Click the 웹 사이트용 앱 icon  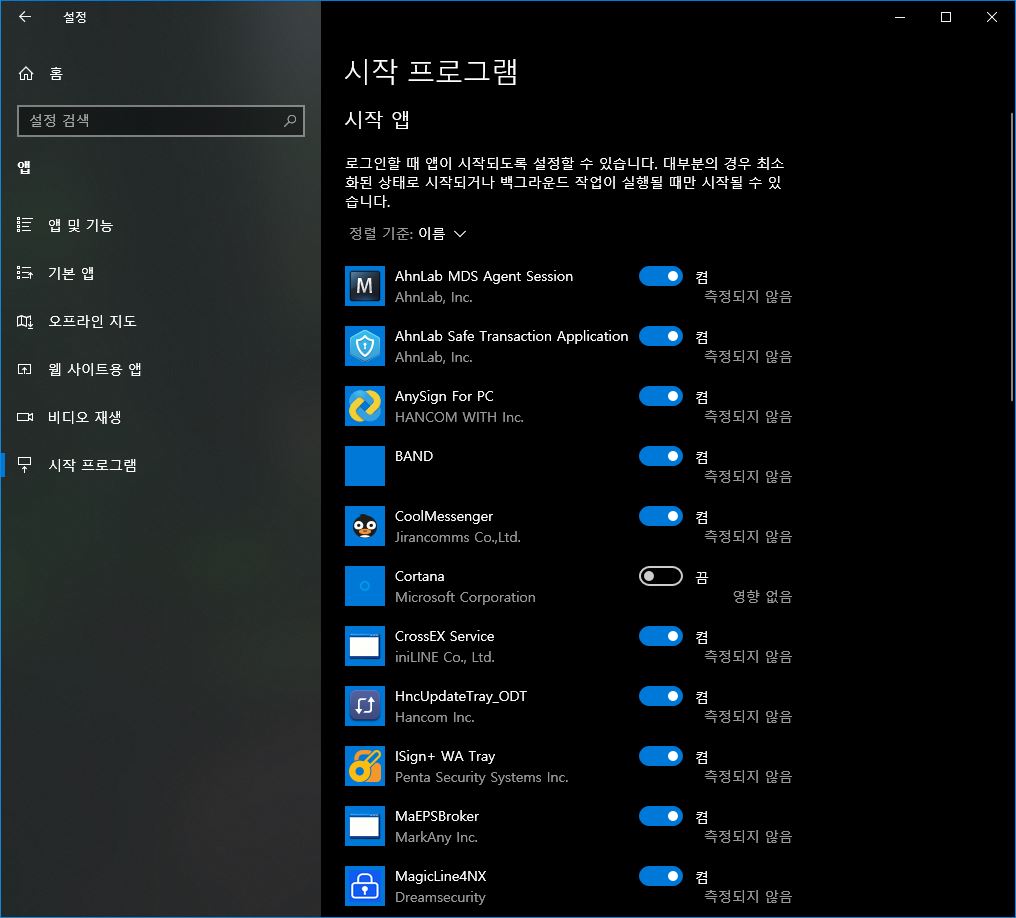click(x=25, y=369)
